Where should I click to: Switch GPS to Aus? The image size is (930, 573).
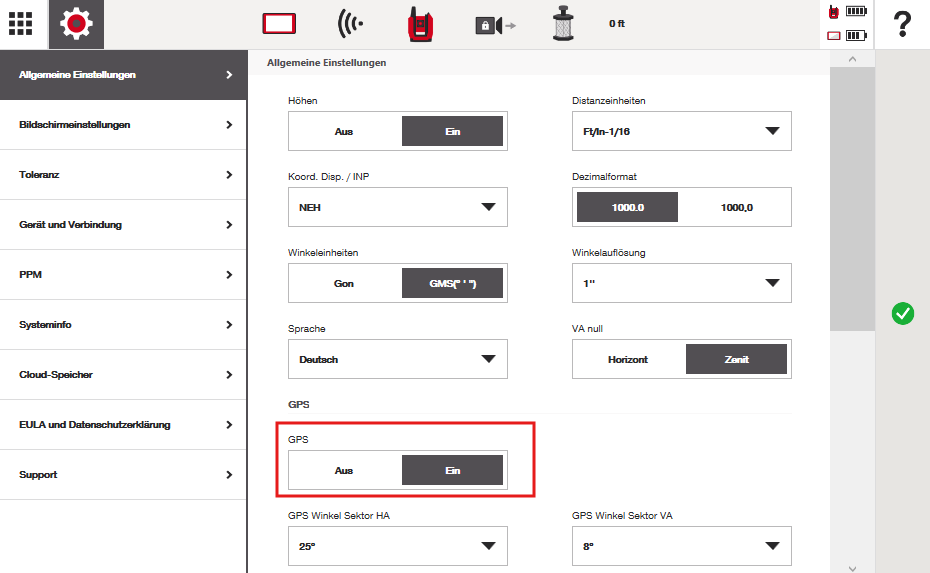tap(344, 470)
